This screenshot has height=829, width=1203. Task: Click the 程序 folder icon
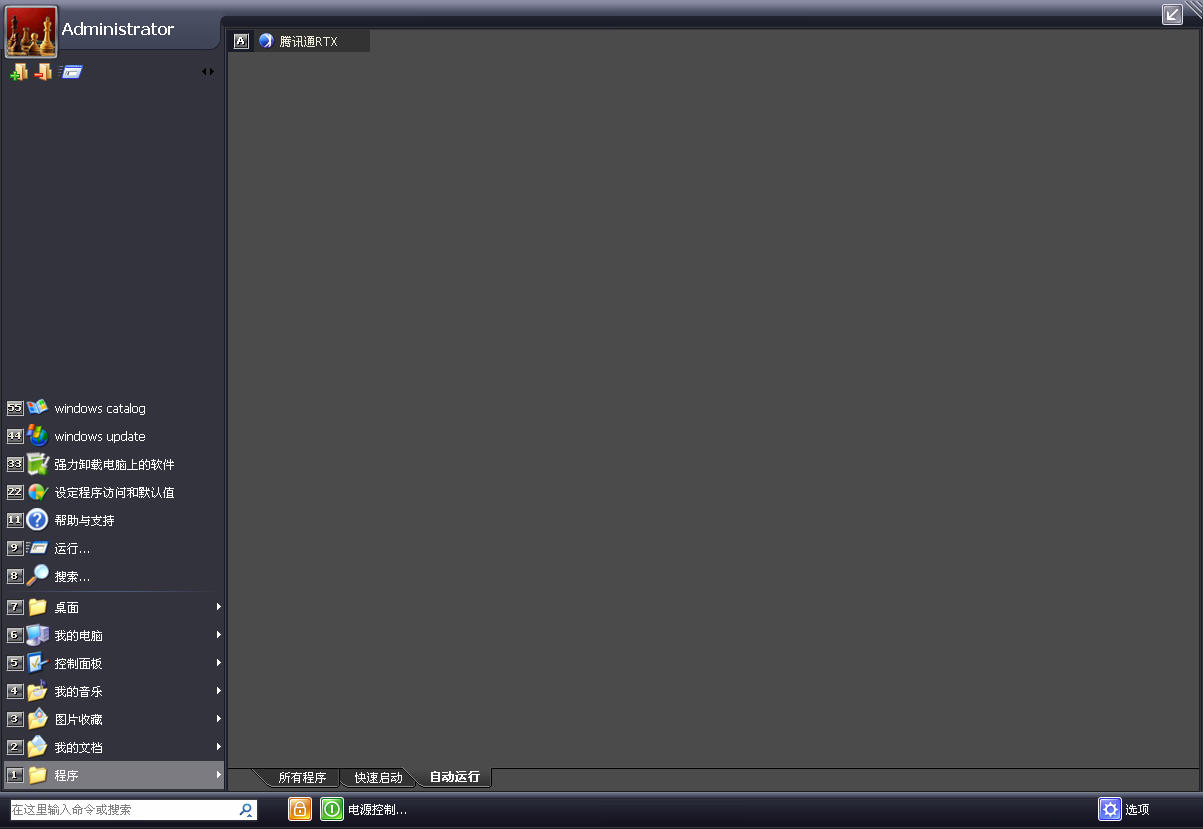[x=37, y=775]
